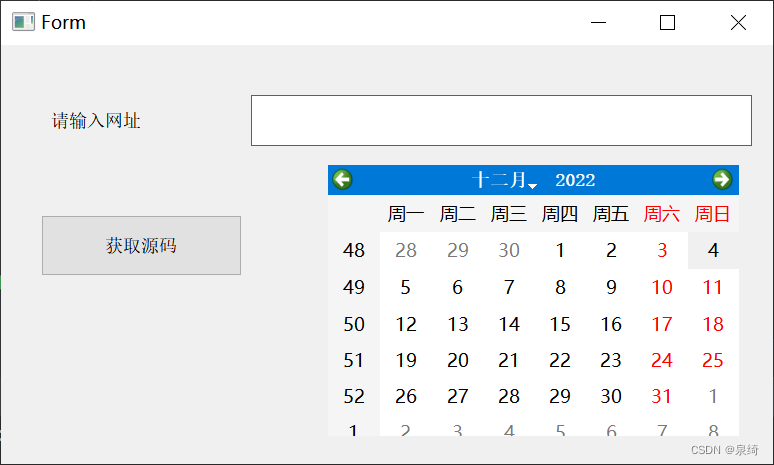Image resolution: width=774 pixels, height=465 pixels.
Task: Select December 1 in the calendar
Action: click(x=560, y=250)
